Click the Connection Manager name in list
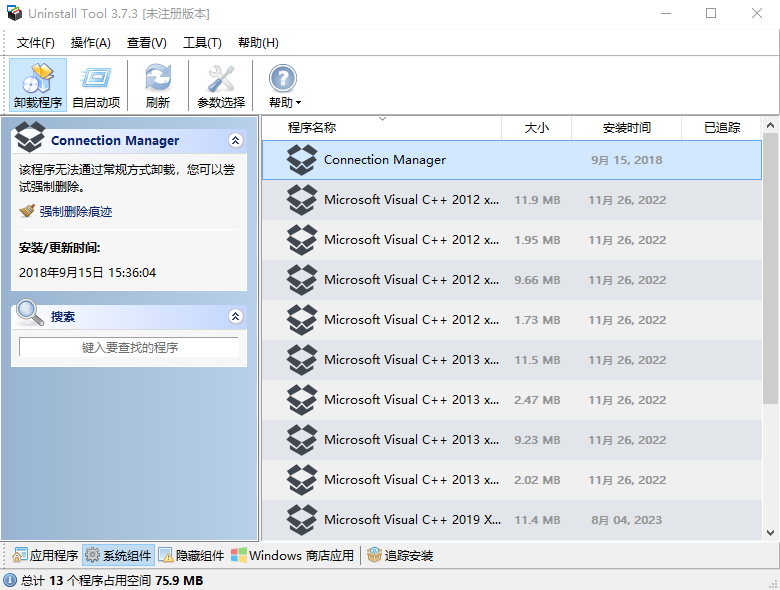Viewport: 780px width, 590px height. click(x=385, y=160)
